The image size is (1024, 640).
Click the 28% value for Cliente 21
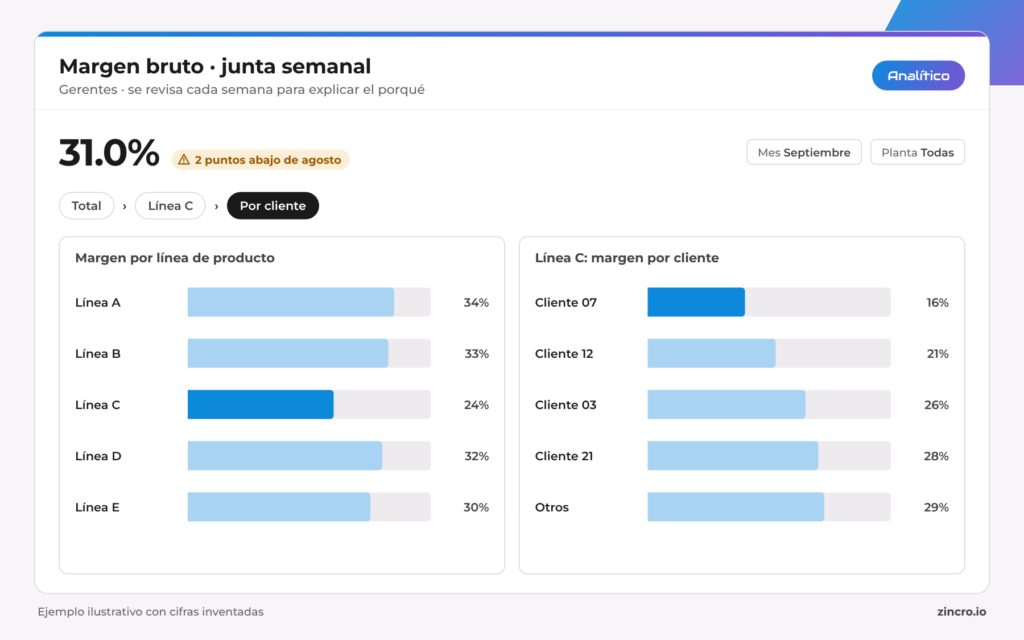936,456
